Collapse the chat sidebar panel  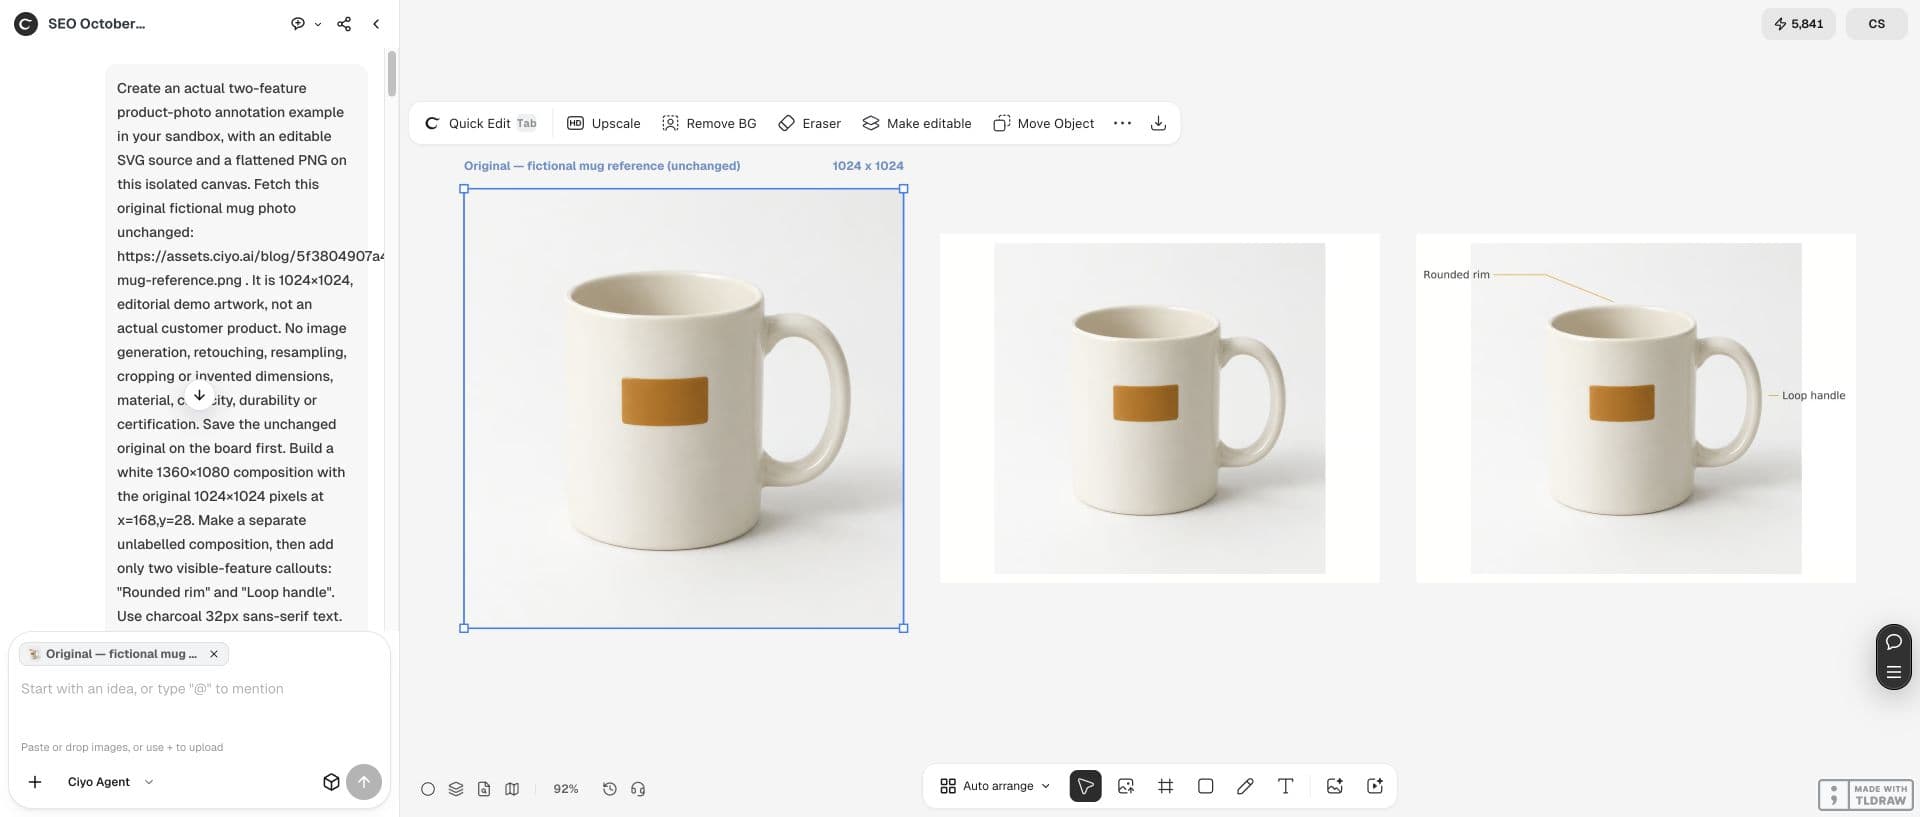click(376, 24)
